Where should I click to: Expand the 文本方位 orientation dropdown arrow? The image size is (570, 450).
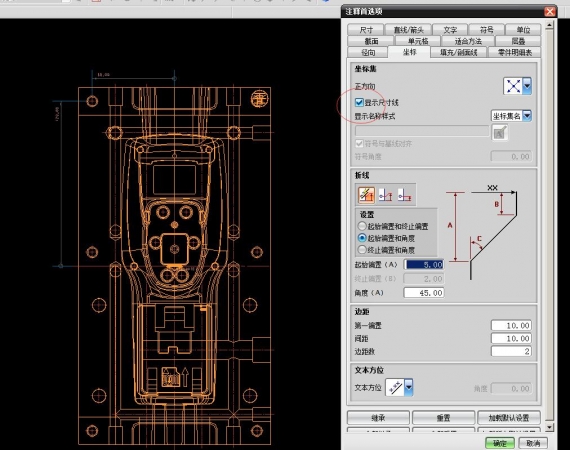pyautogui.click(x=409, y=388)
